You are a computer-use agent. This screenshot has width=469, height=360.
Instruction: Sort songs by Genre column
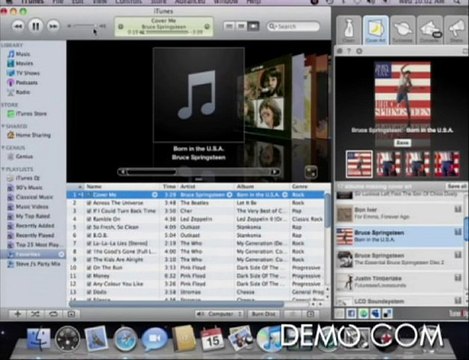tap(307, 187)
